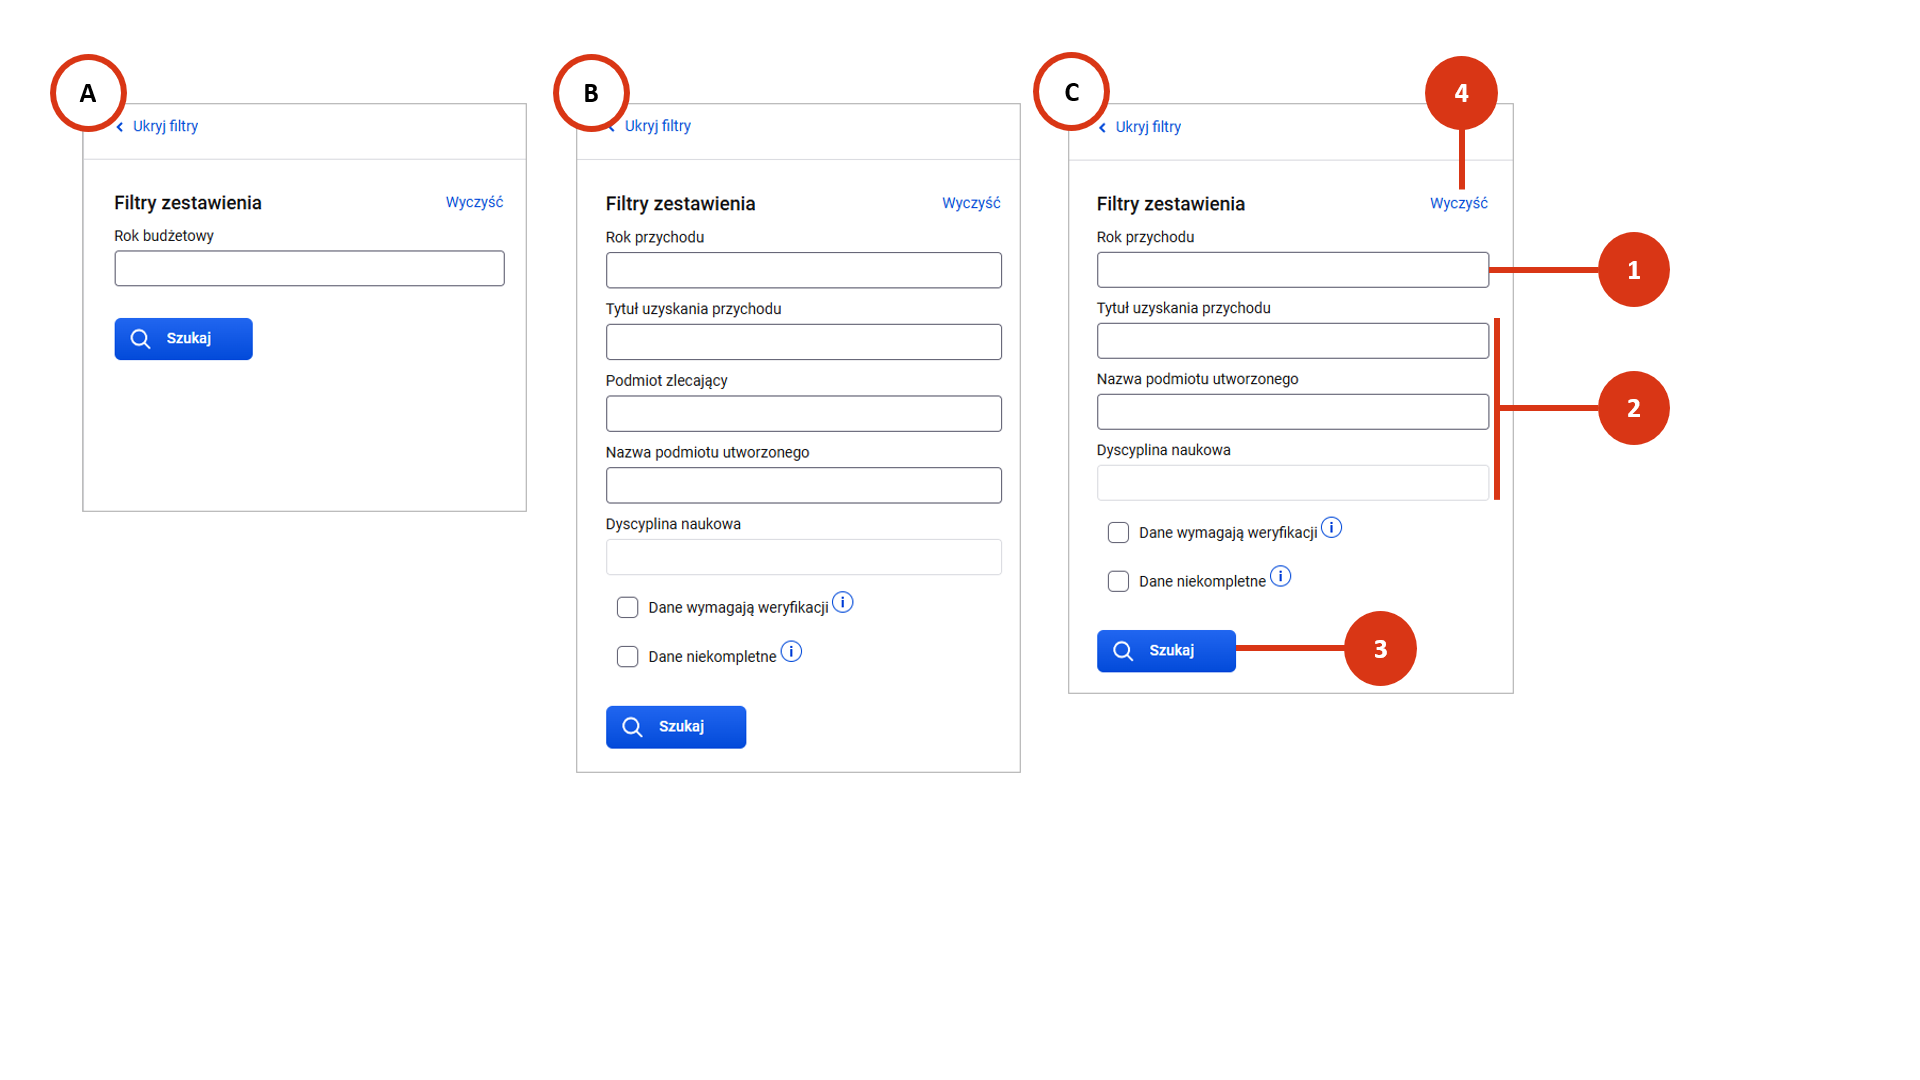Enable Dane wymagają weryfikacji checkbox in panel C
1920x1080 pixels.
tap(1118, 533)
